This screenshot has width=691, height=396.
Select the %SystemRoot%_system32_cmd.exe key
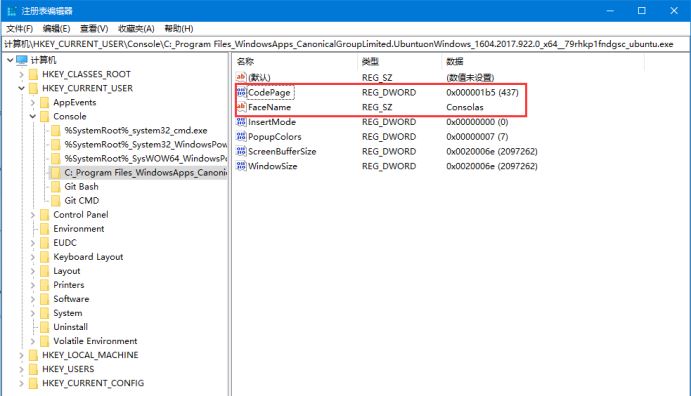click(136, 130)
